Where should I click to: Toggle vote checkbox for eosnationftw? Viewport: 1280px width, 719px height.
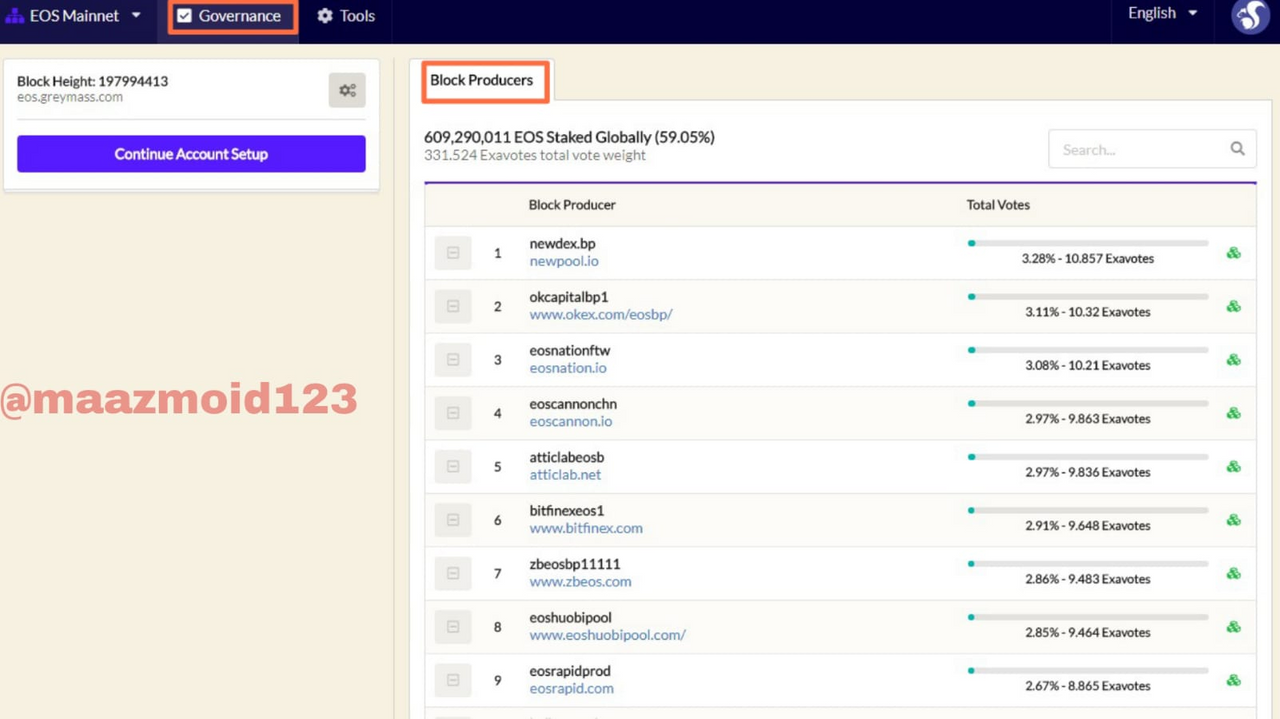point(453,359)
